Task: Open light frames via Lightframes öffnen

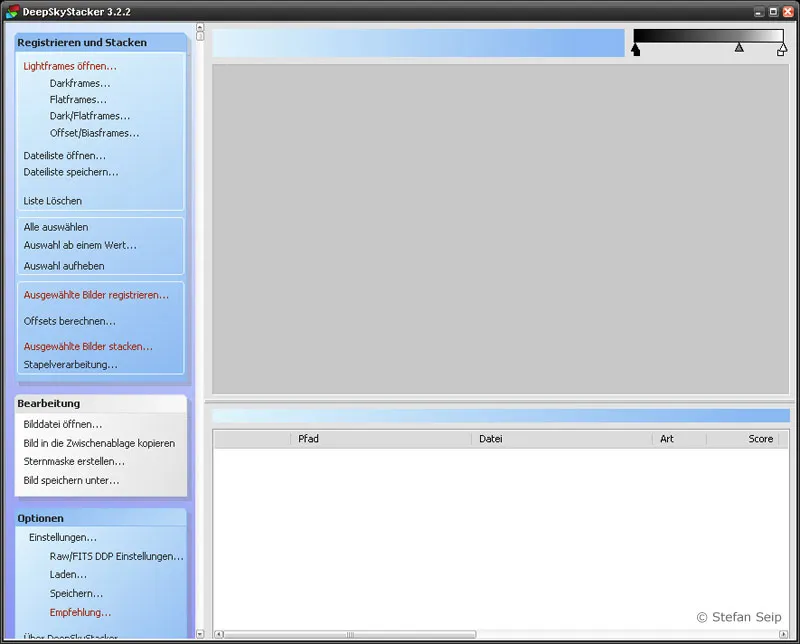Action: pos(70,66)
